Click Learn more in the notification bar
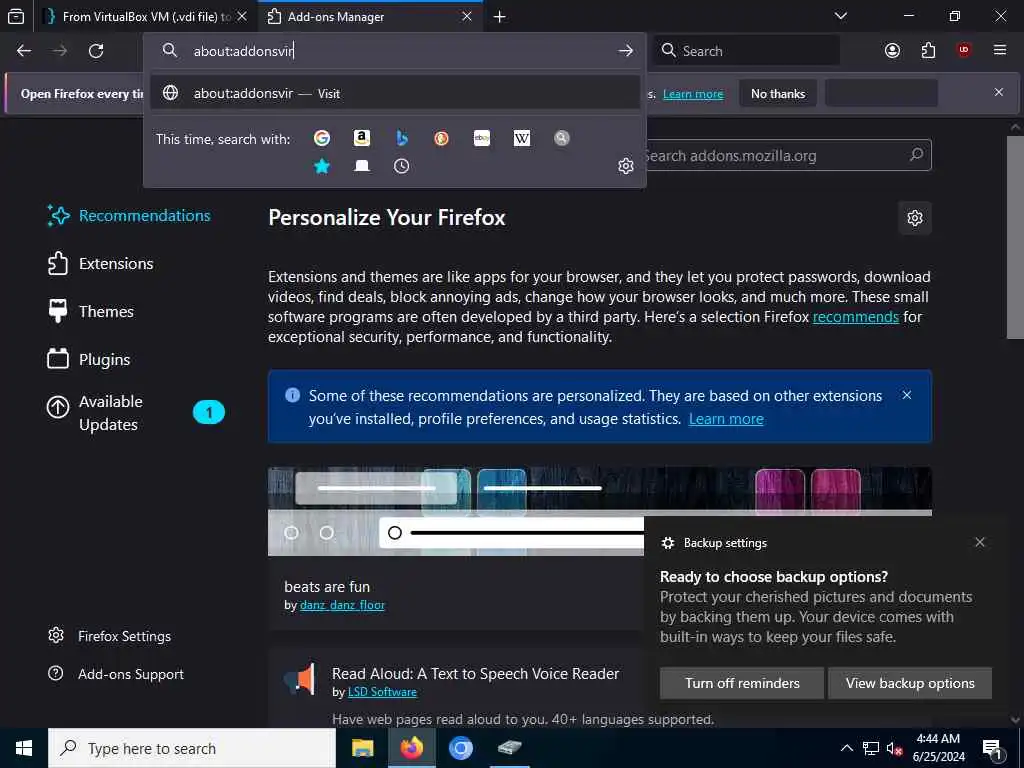The image size is (1024, 768). coord(693,94)
